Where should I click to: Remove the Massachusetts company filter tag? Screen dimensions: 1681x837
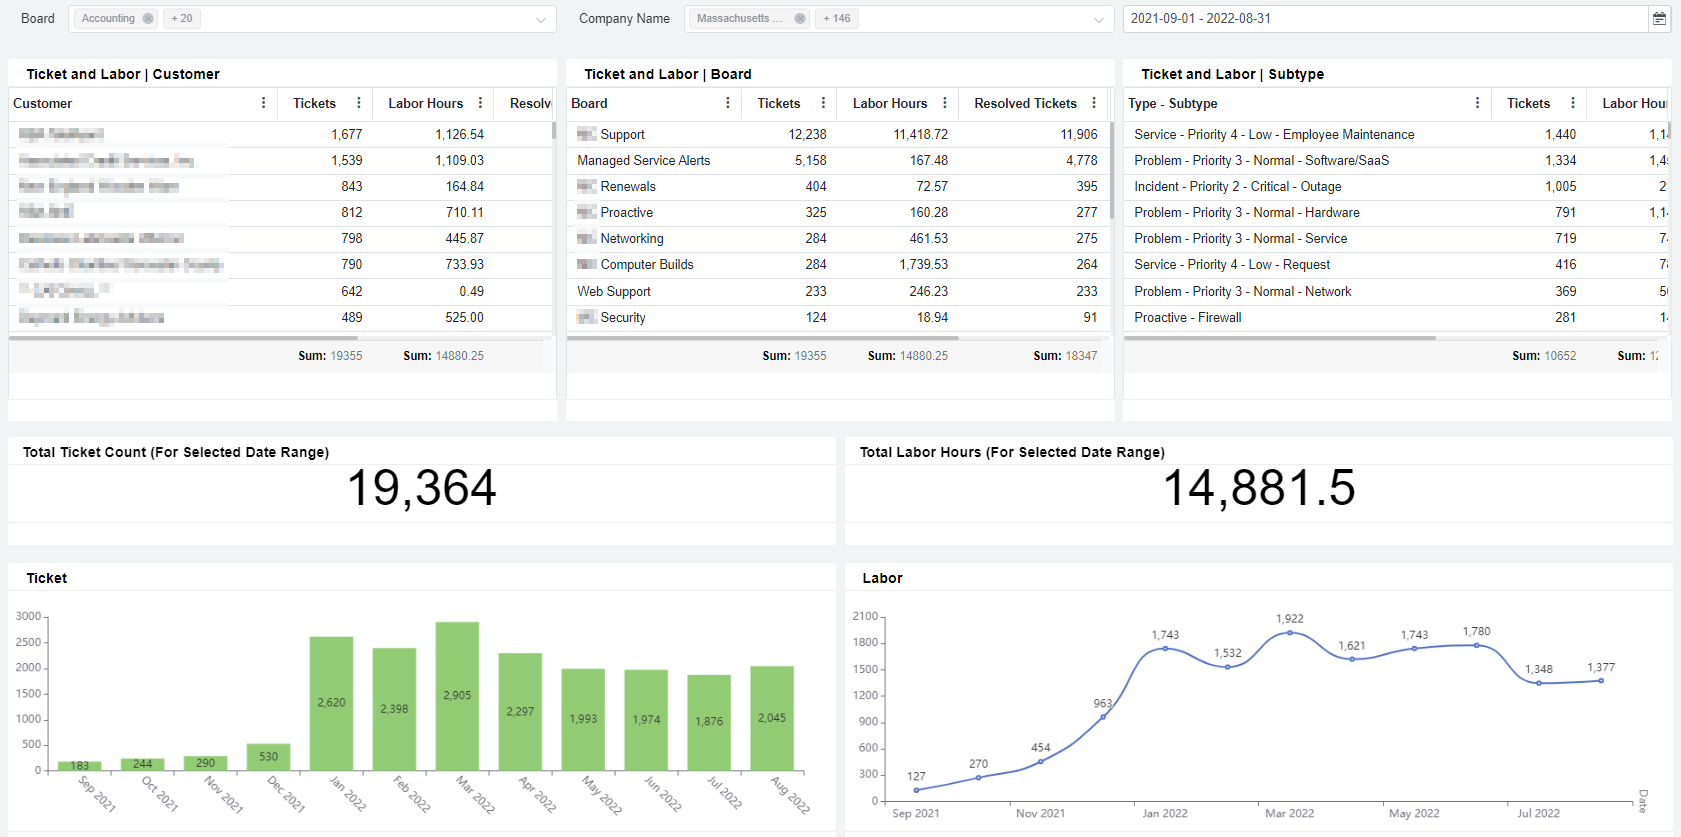tap(799, 19)
